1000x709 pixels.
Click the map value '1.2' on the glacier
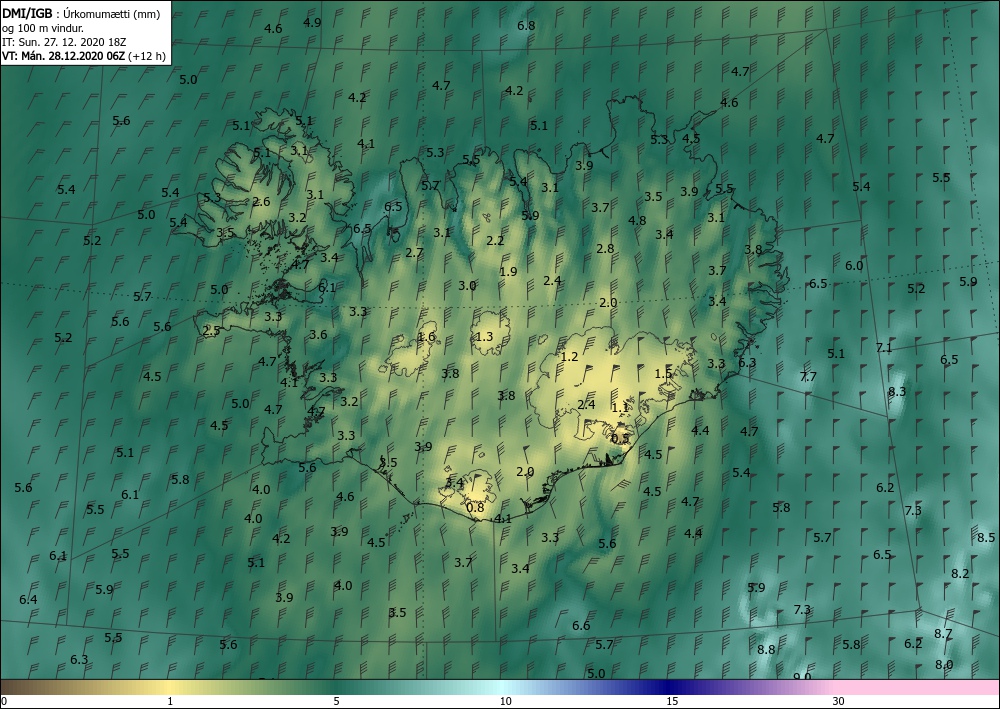tap(569, 357)
